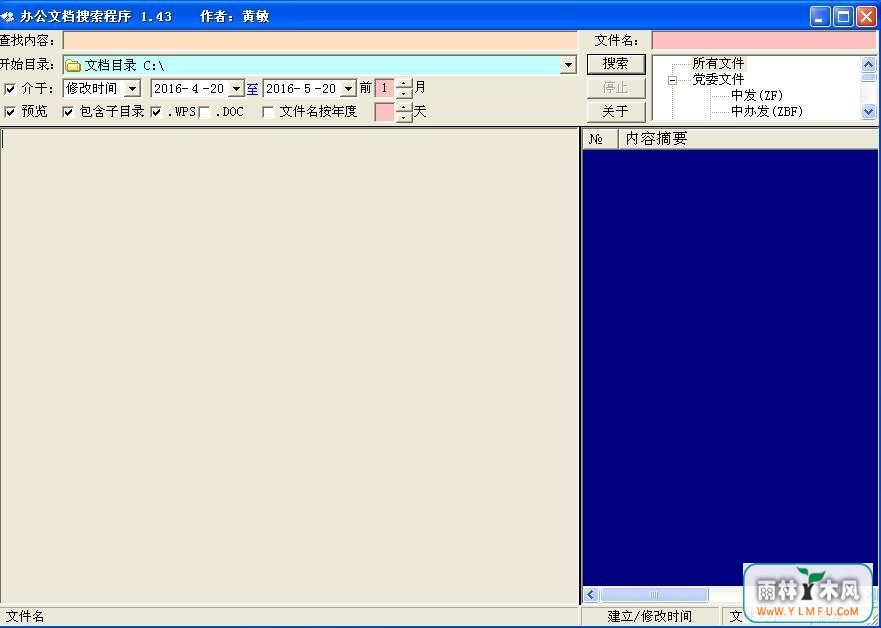Viewport: 881px width, 628px height.
Task: Click the folder icon in start directory
Action: click(x=72, y=66)
